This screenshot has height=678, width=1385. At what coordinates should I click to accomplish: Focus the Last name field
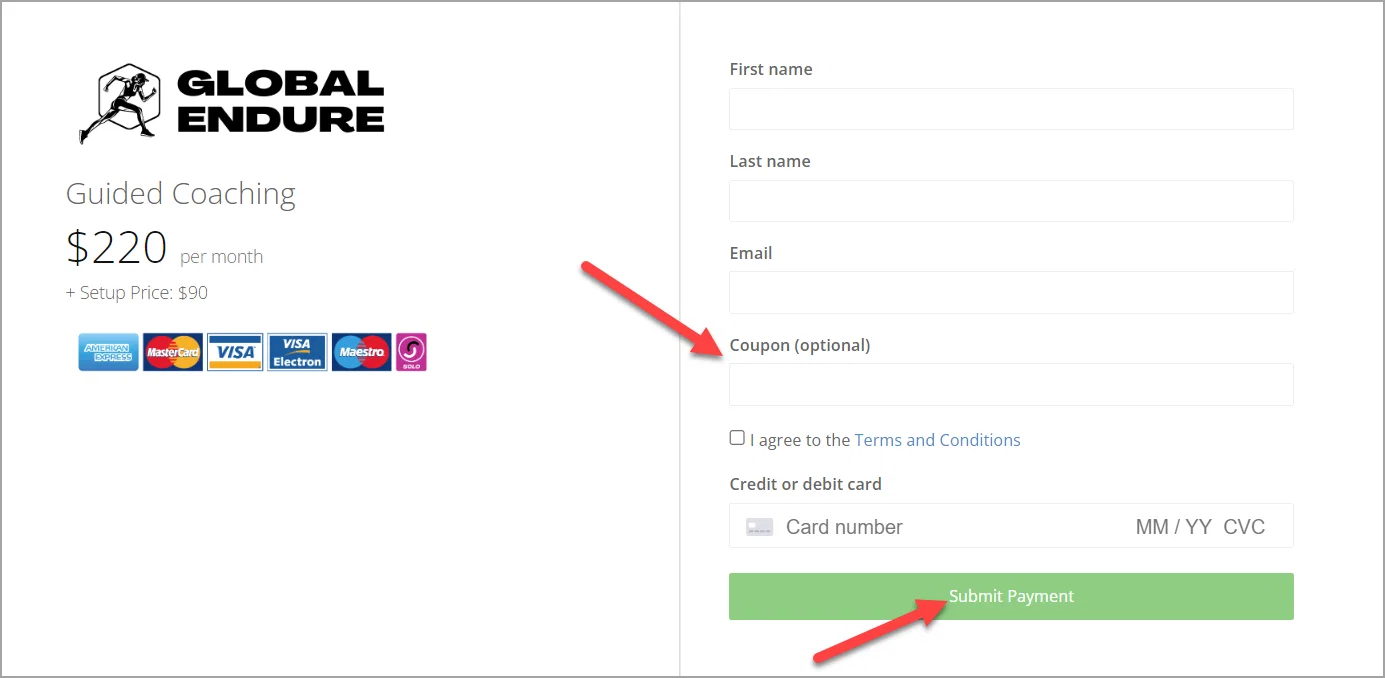1011,201
